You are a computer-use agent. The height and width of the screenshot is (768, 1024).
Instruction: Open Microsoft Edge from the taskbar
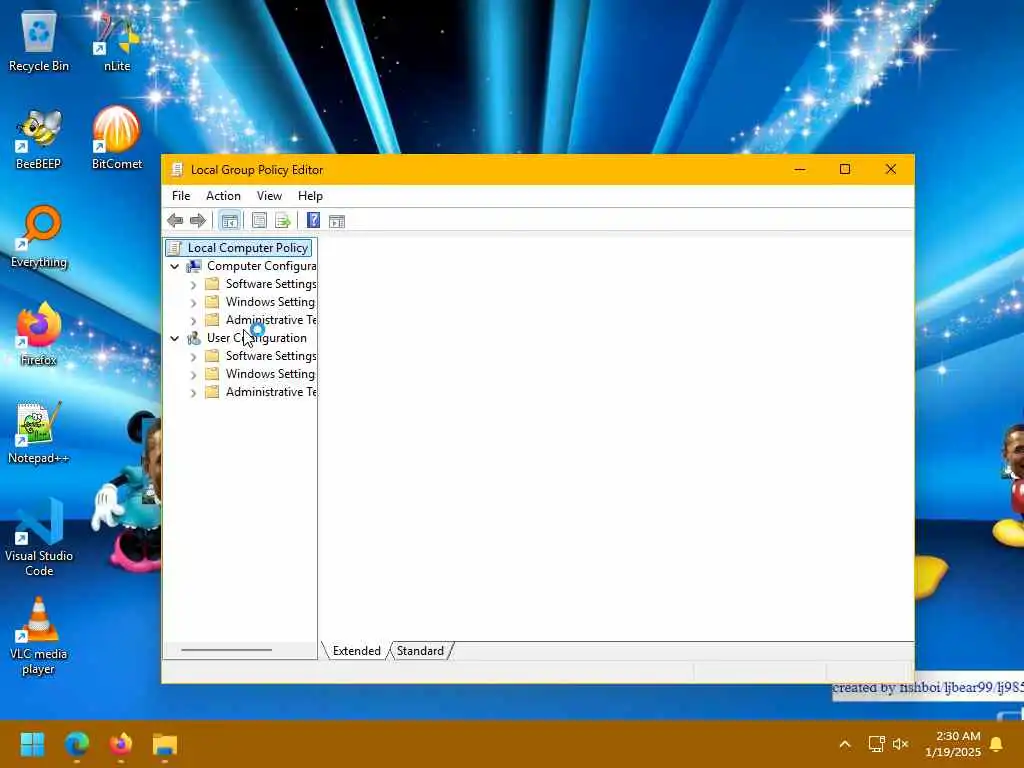[77, 744]
